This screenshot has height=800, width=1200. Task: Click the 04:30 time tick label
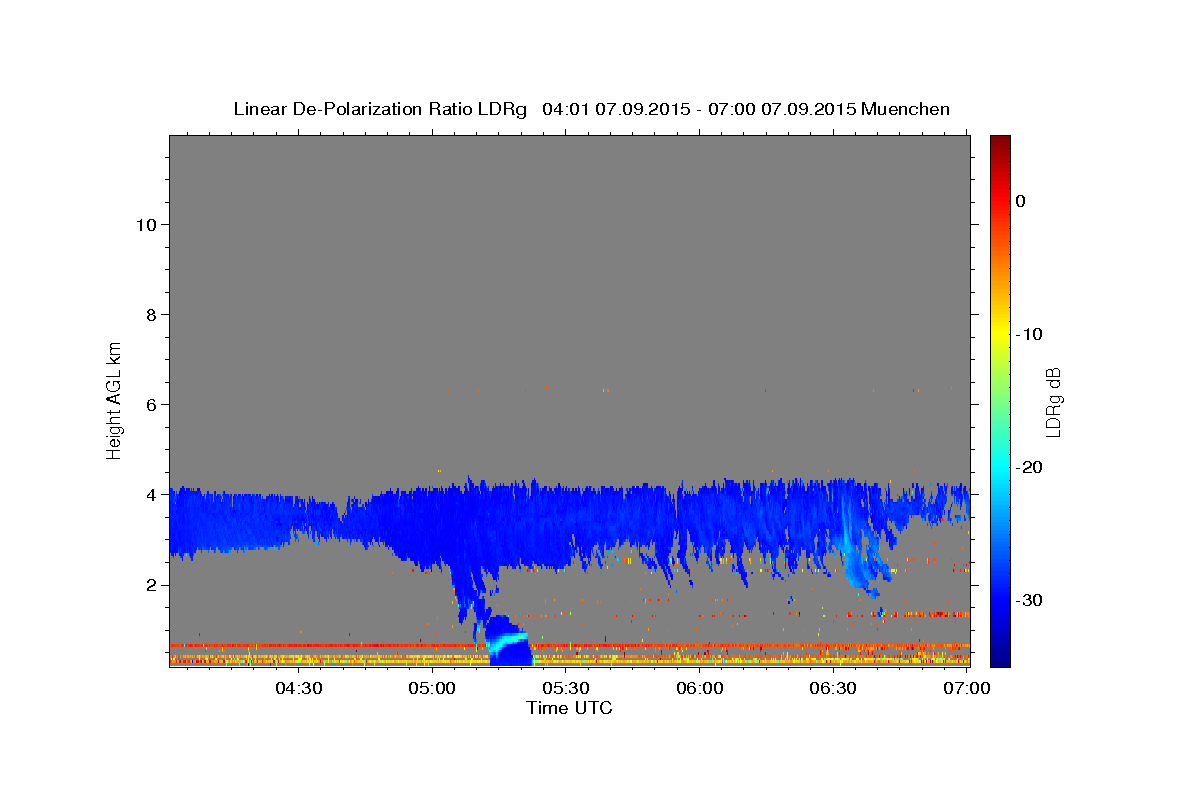[x=298, y=688]
